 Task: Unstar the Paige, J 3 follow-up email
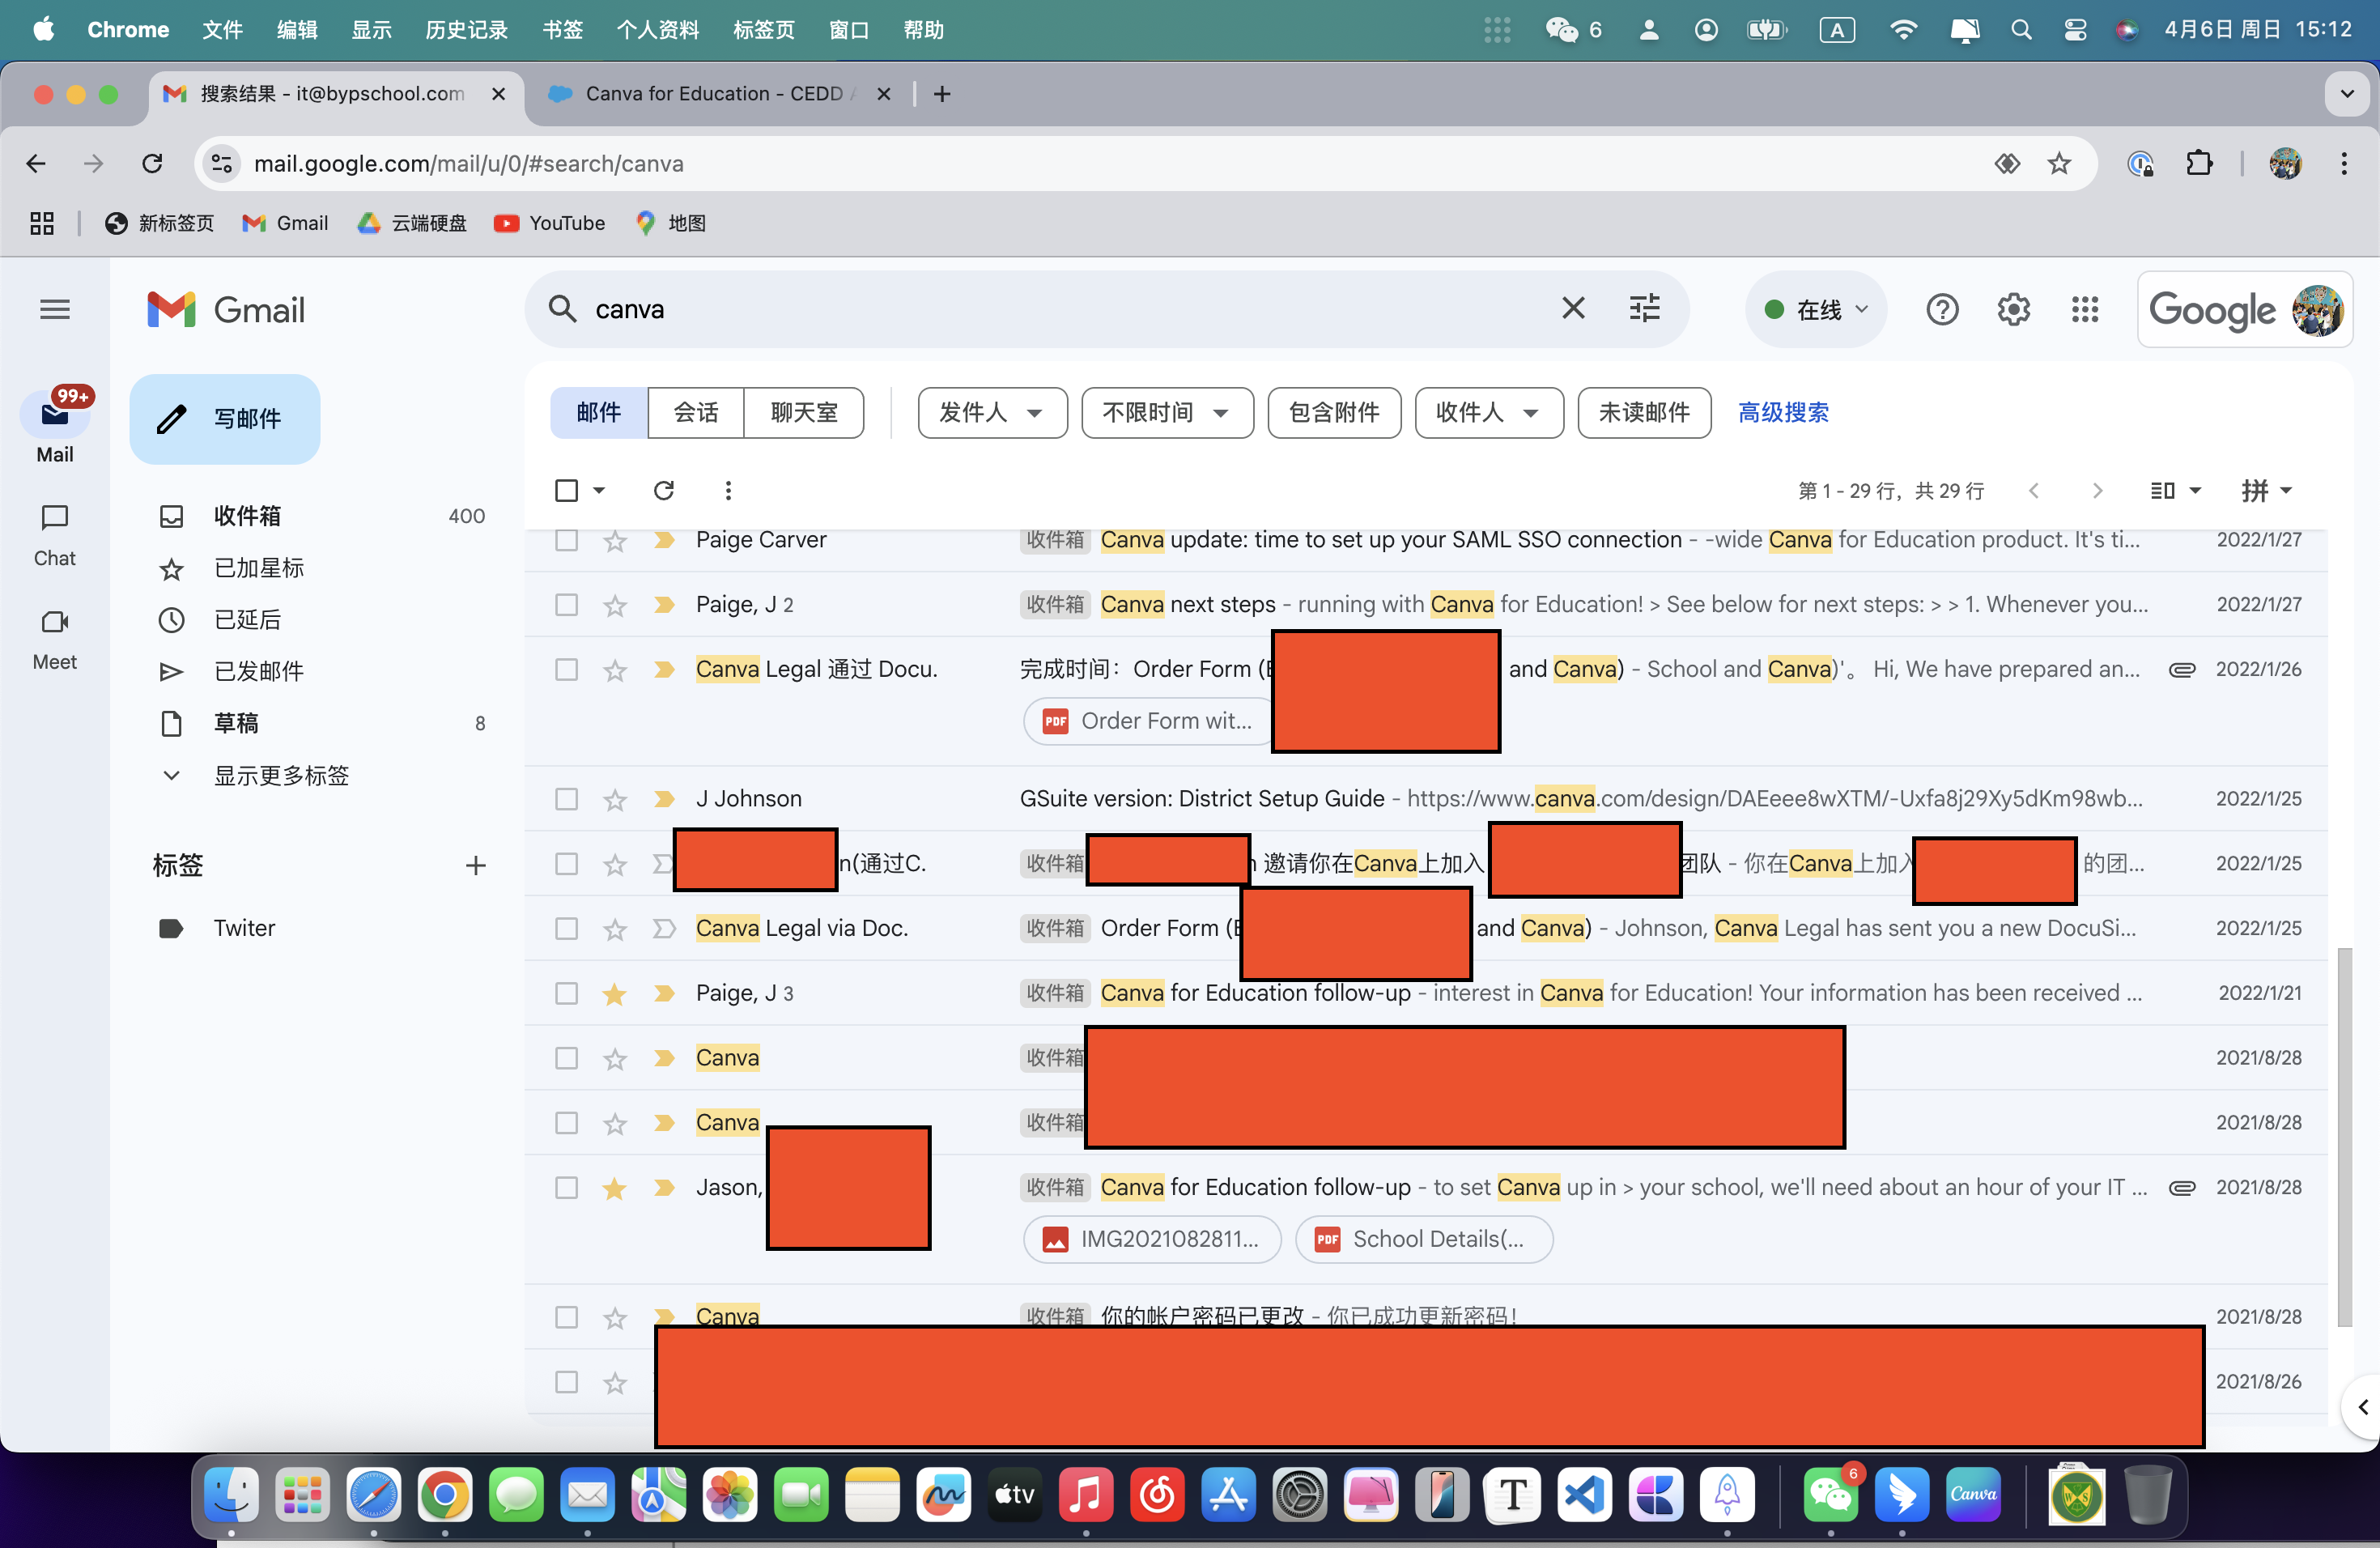point(615,994)
